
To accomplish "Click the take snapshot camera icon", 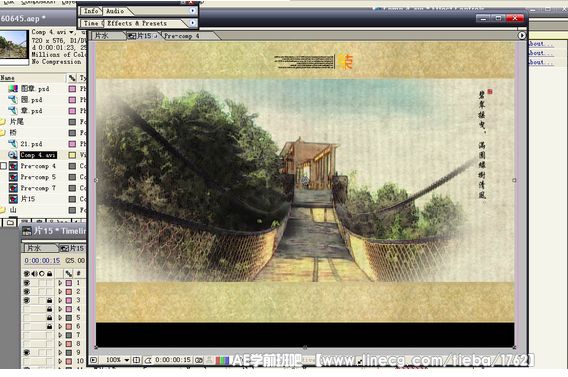I will [199, 360].
